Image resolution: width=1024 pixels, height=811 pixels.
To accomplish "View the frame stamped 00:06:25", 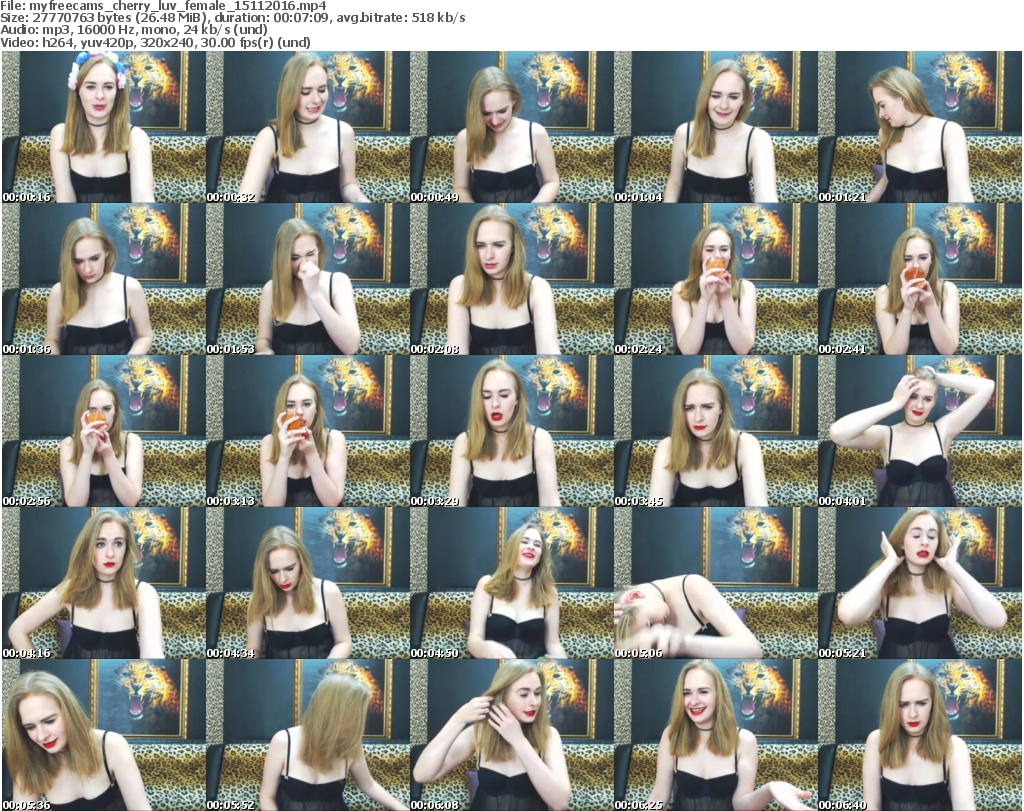I will coord(715,735).
